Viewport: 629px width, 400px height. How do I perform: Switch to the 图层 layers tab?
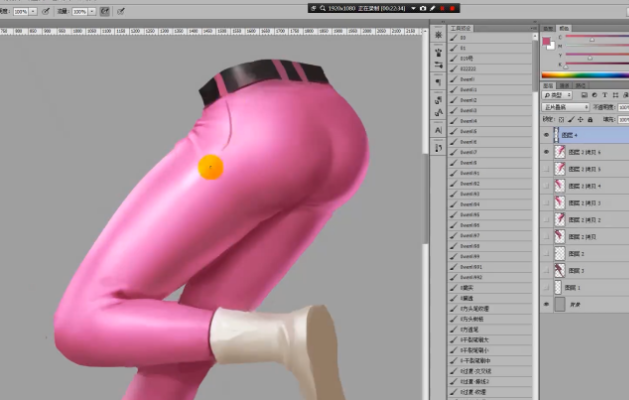click(548, 85)
